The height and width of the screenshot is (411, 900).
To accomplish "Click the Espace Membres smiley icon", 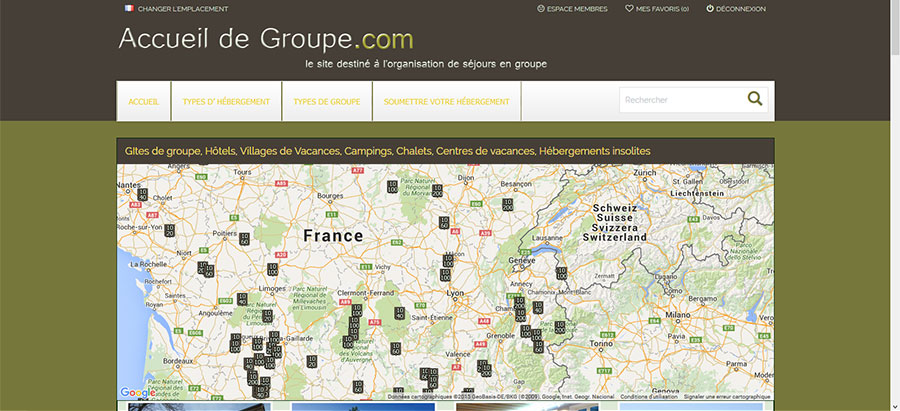I will coord(541,9).
